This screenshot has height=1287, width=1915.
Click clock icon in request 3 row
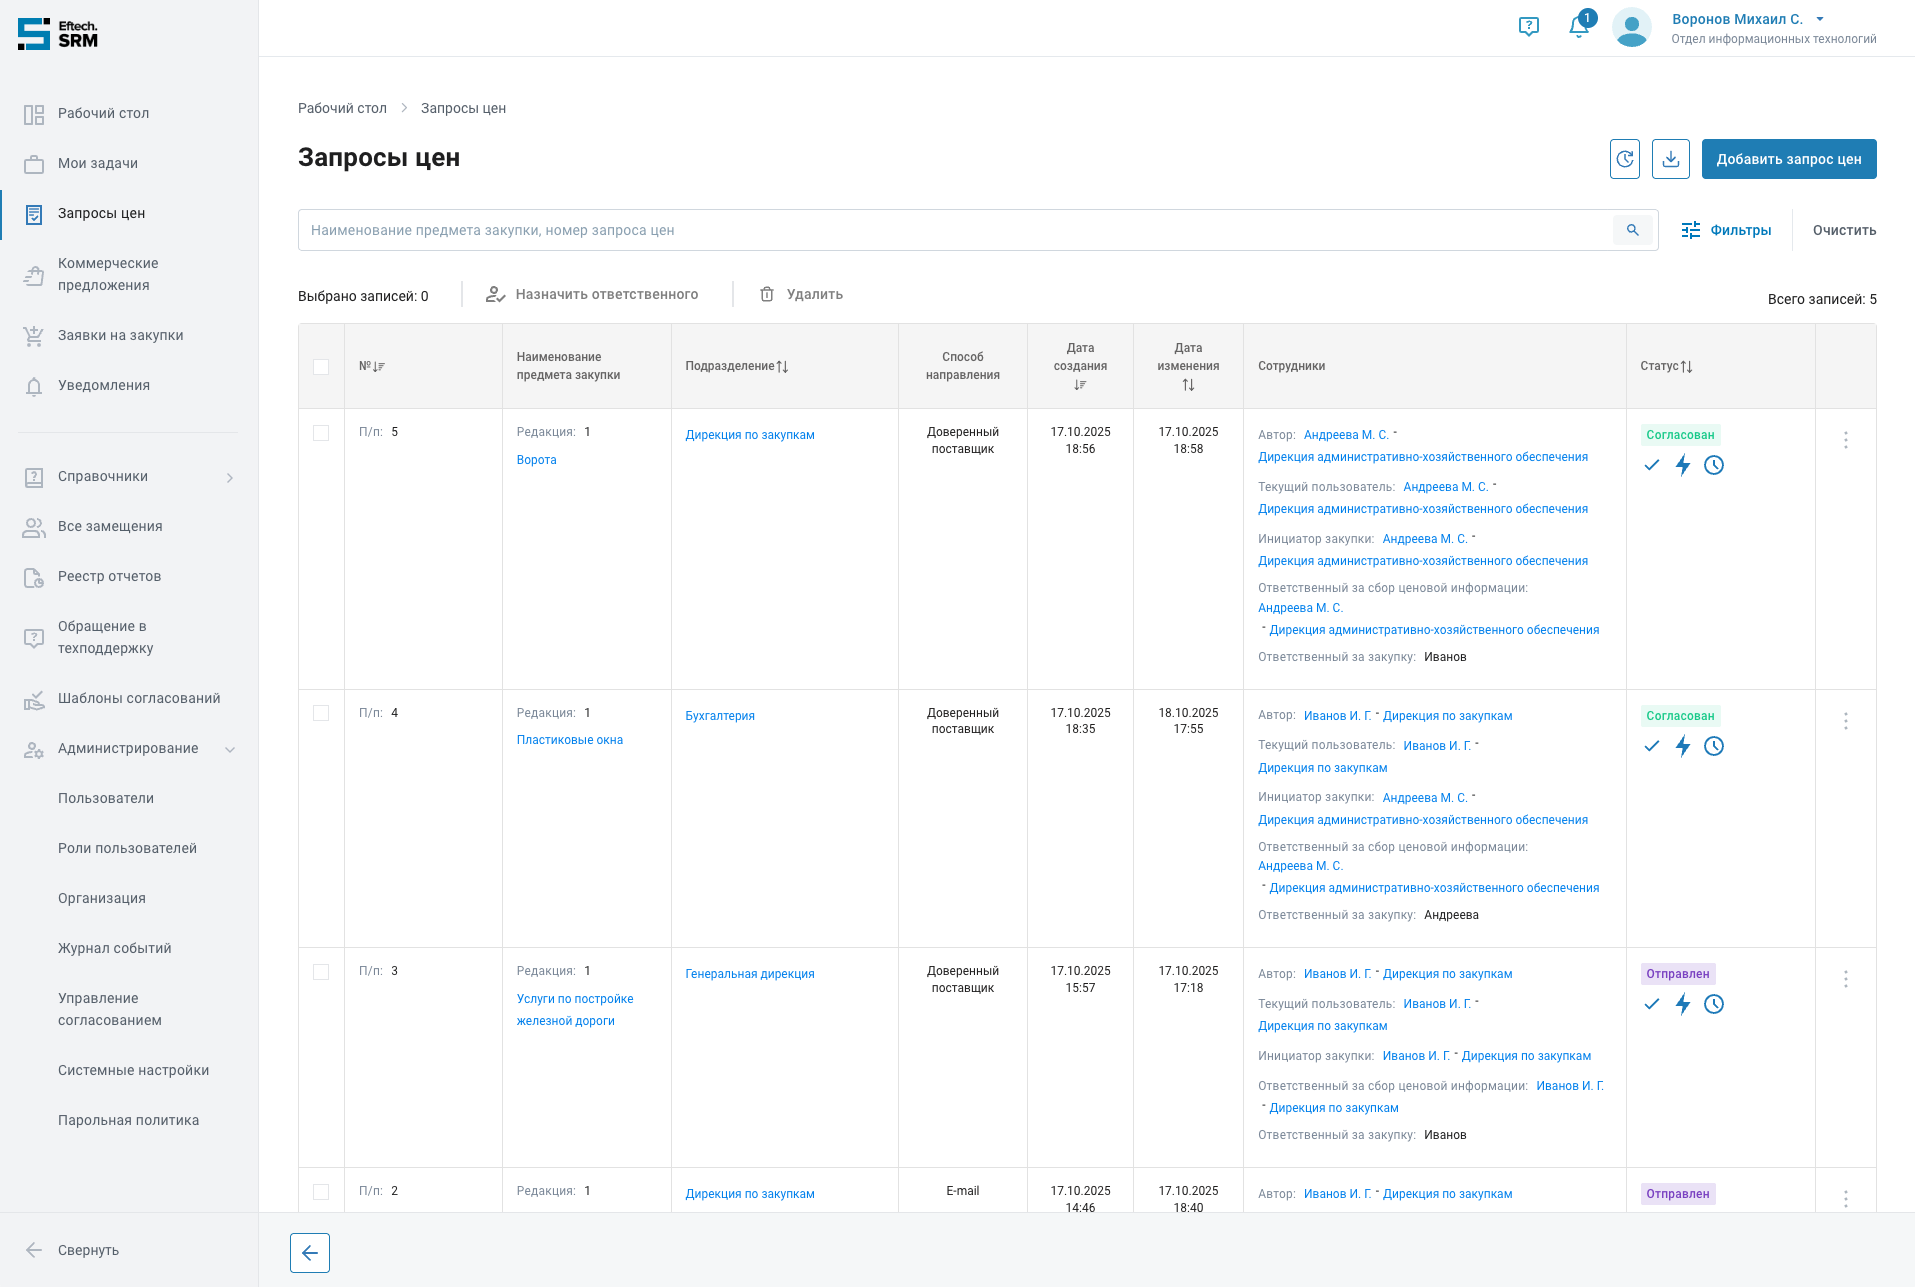[x=1714, y=1004]
